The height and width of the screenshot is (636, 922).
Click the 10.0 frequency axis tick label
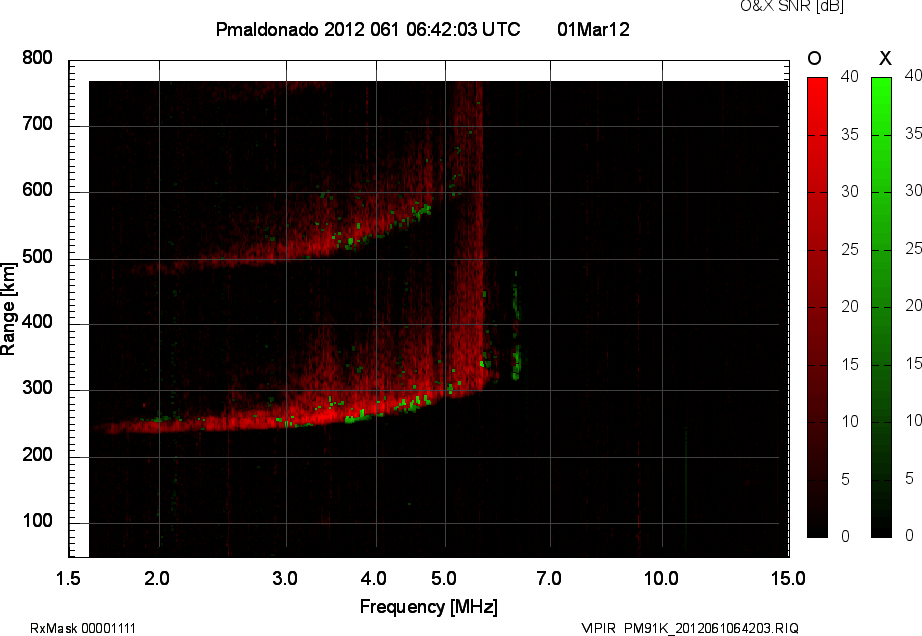660,578
